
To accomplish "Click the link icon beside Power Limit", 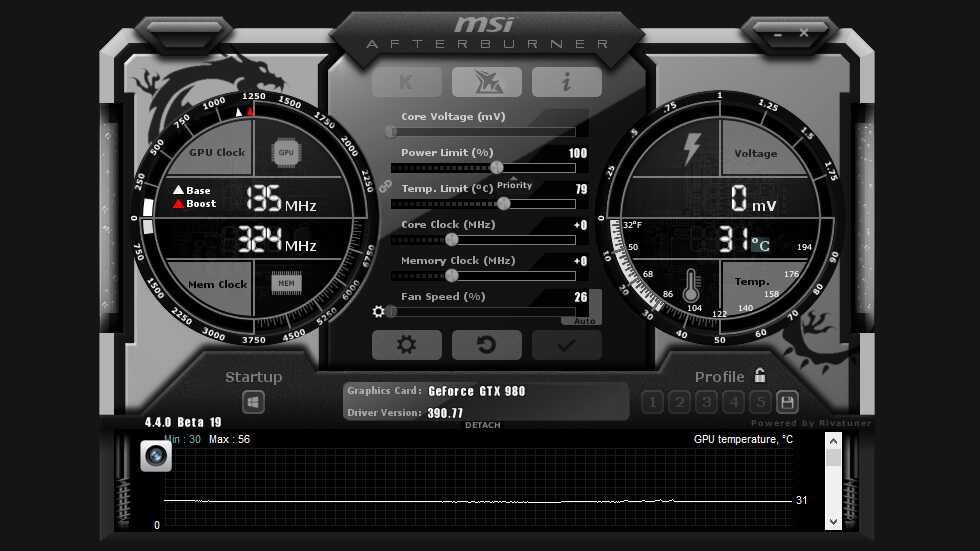I will click(384, 186).
